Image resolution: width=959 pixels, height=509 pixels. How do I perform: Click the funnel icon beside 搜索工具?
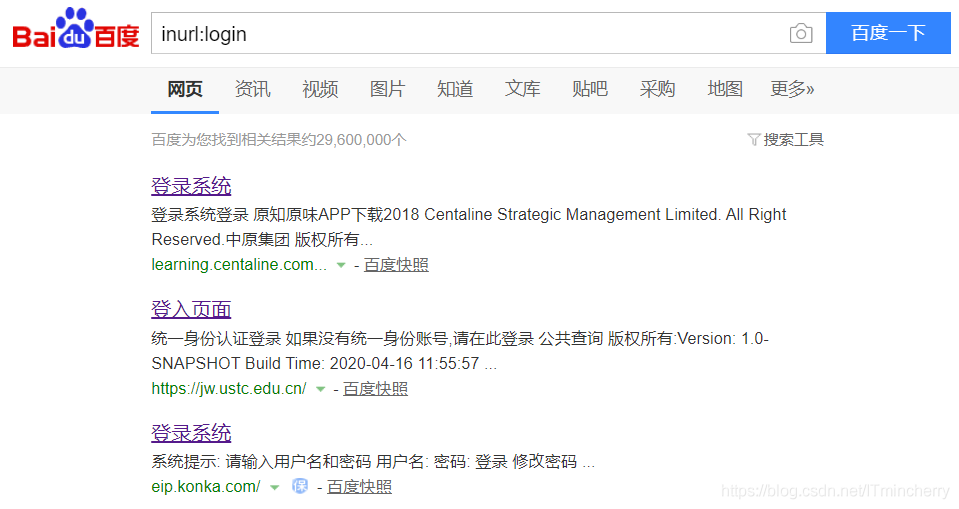click(754, 140)
